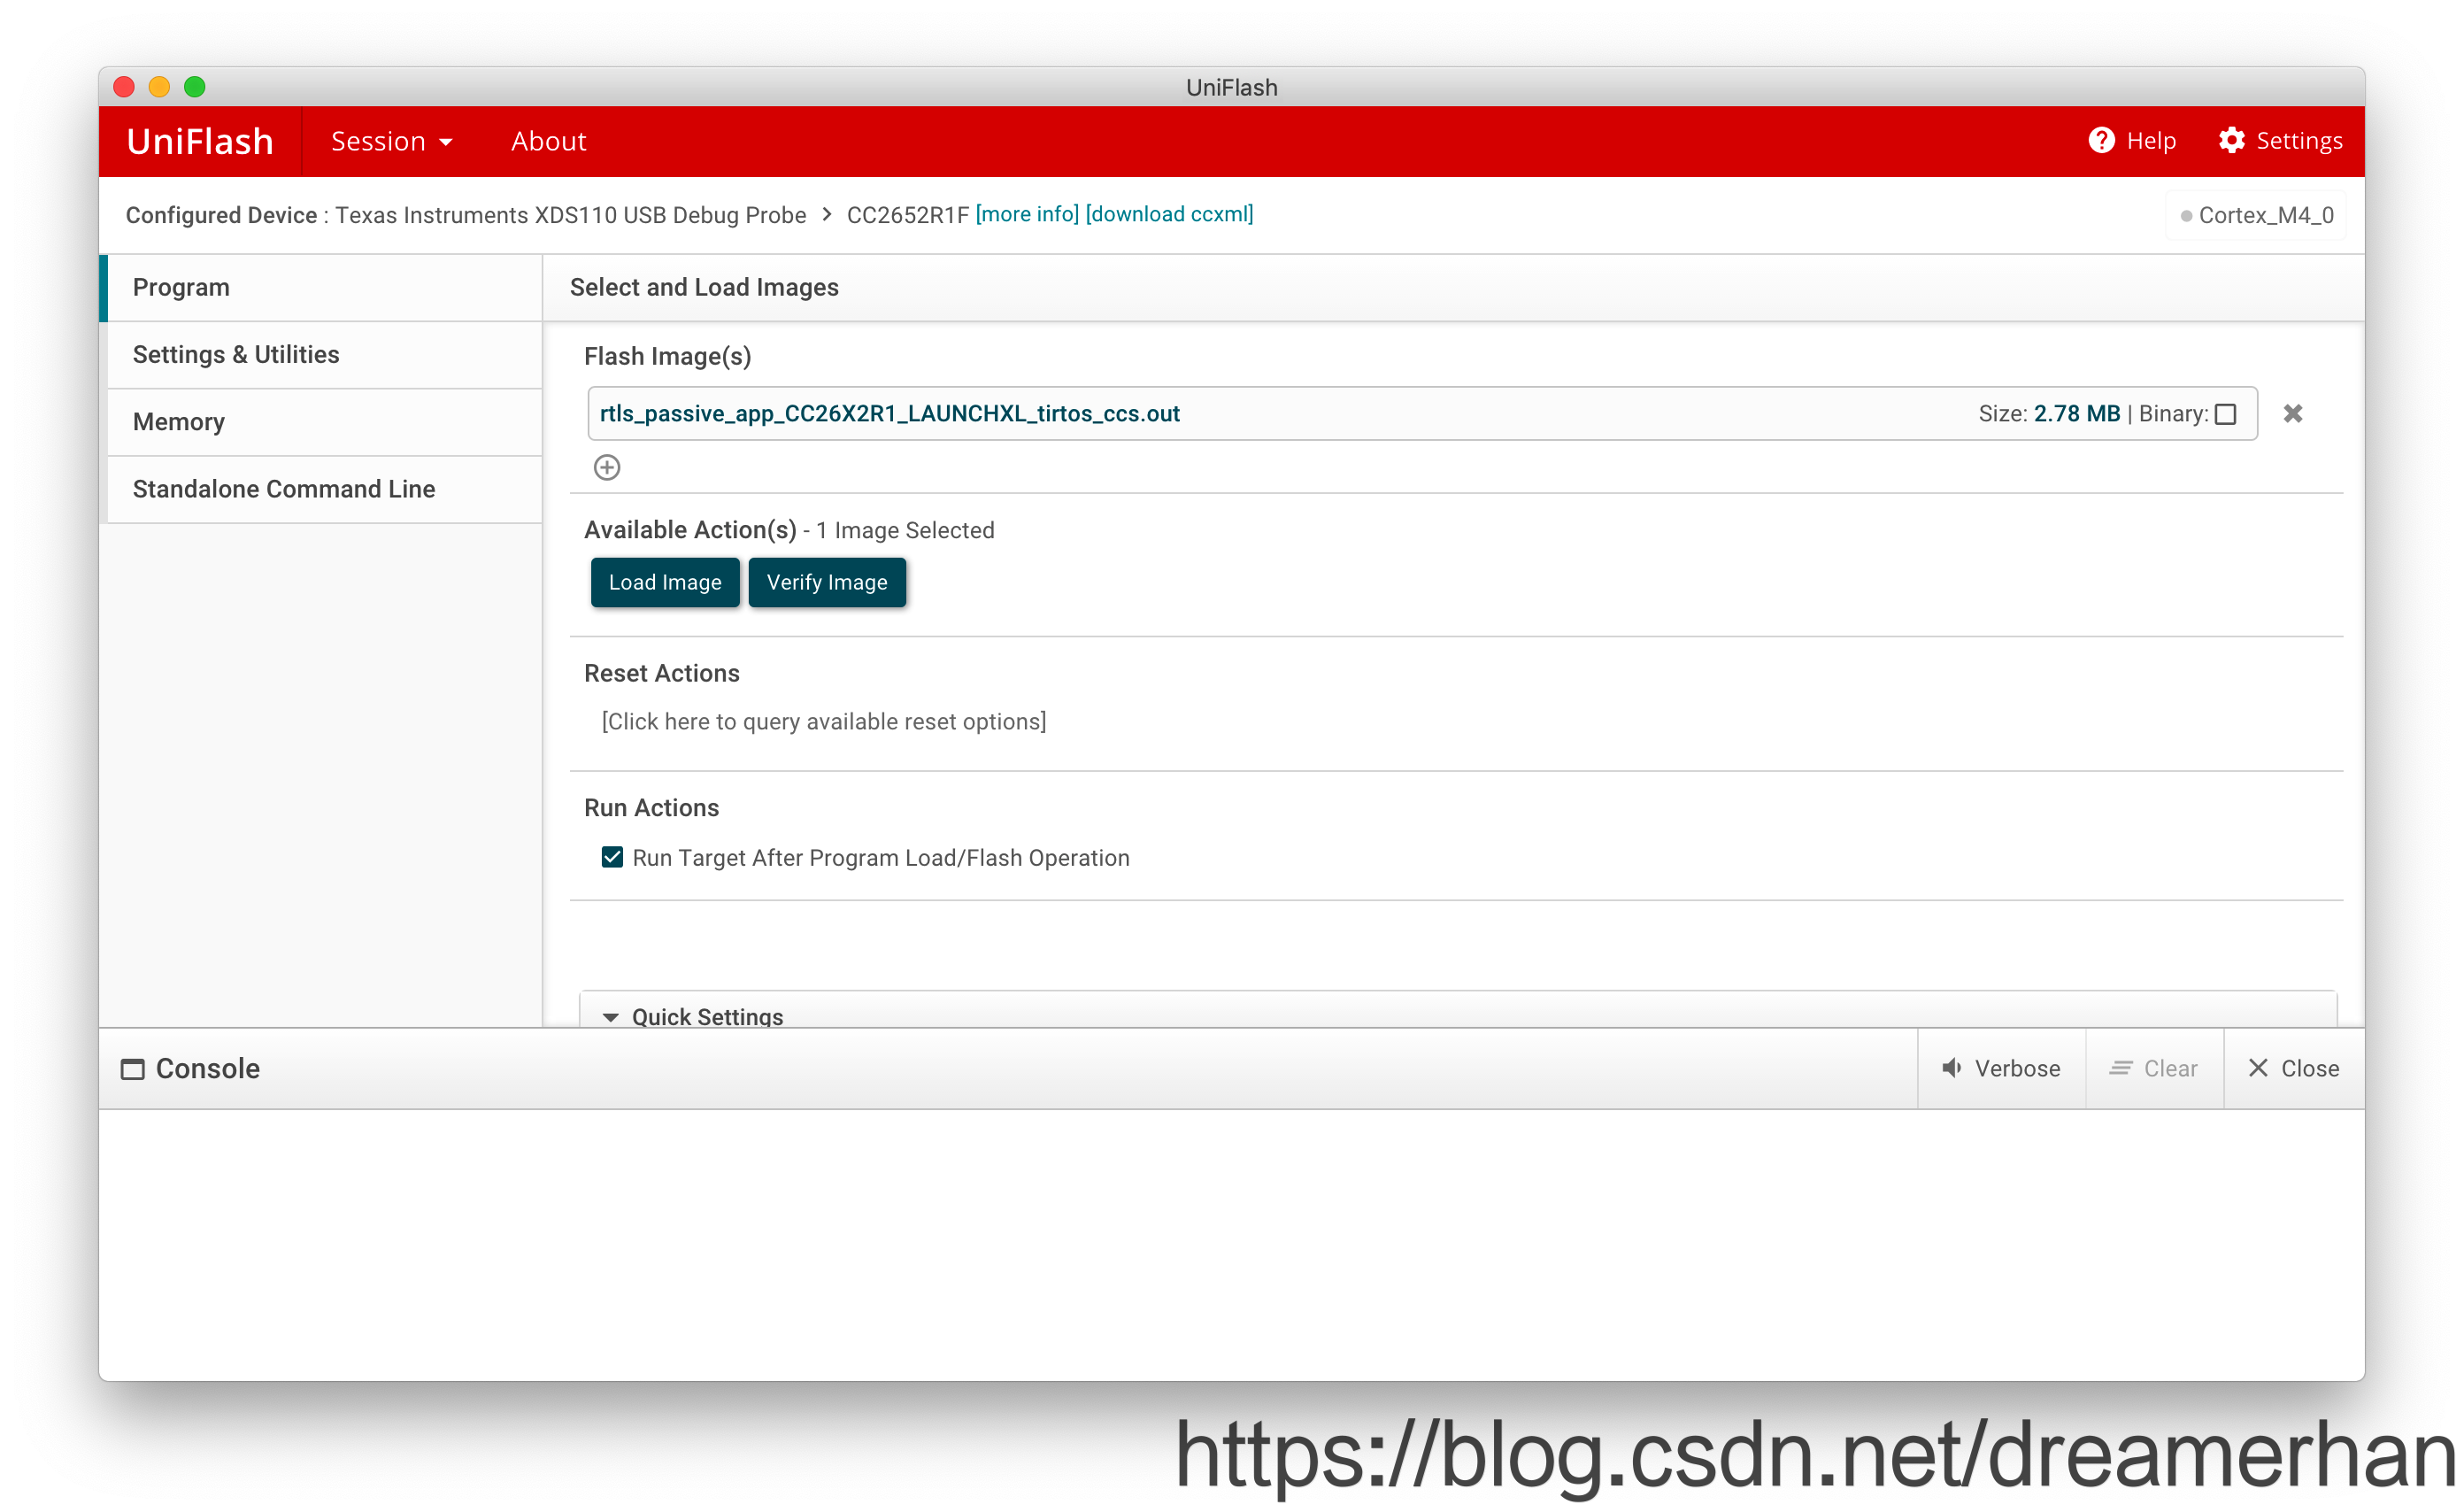
Task: Open the Session dropdown menu
Action: 391,141
